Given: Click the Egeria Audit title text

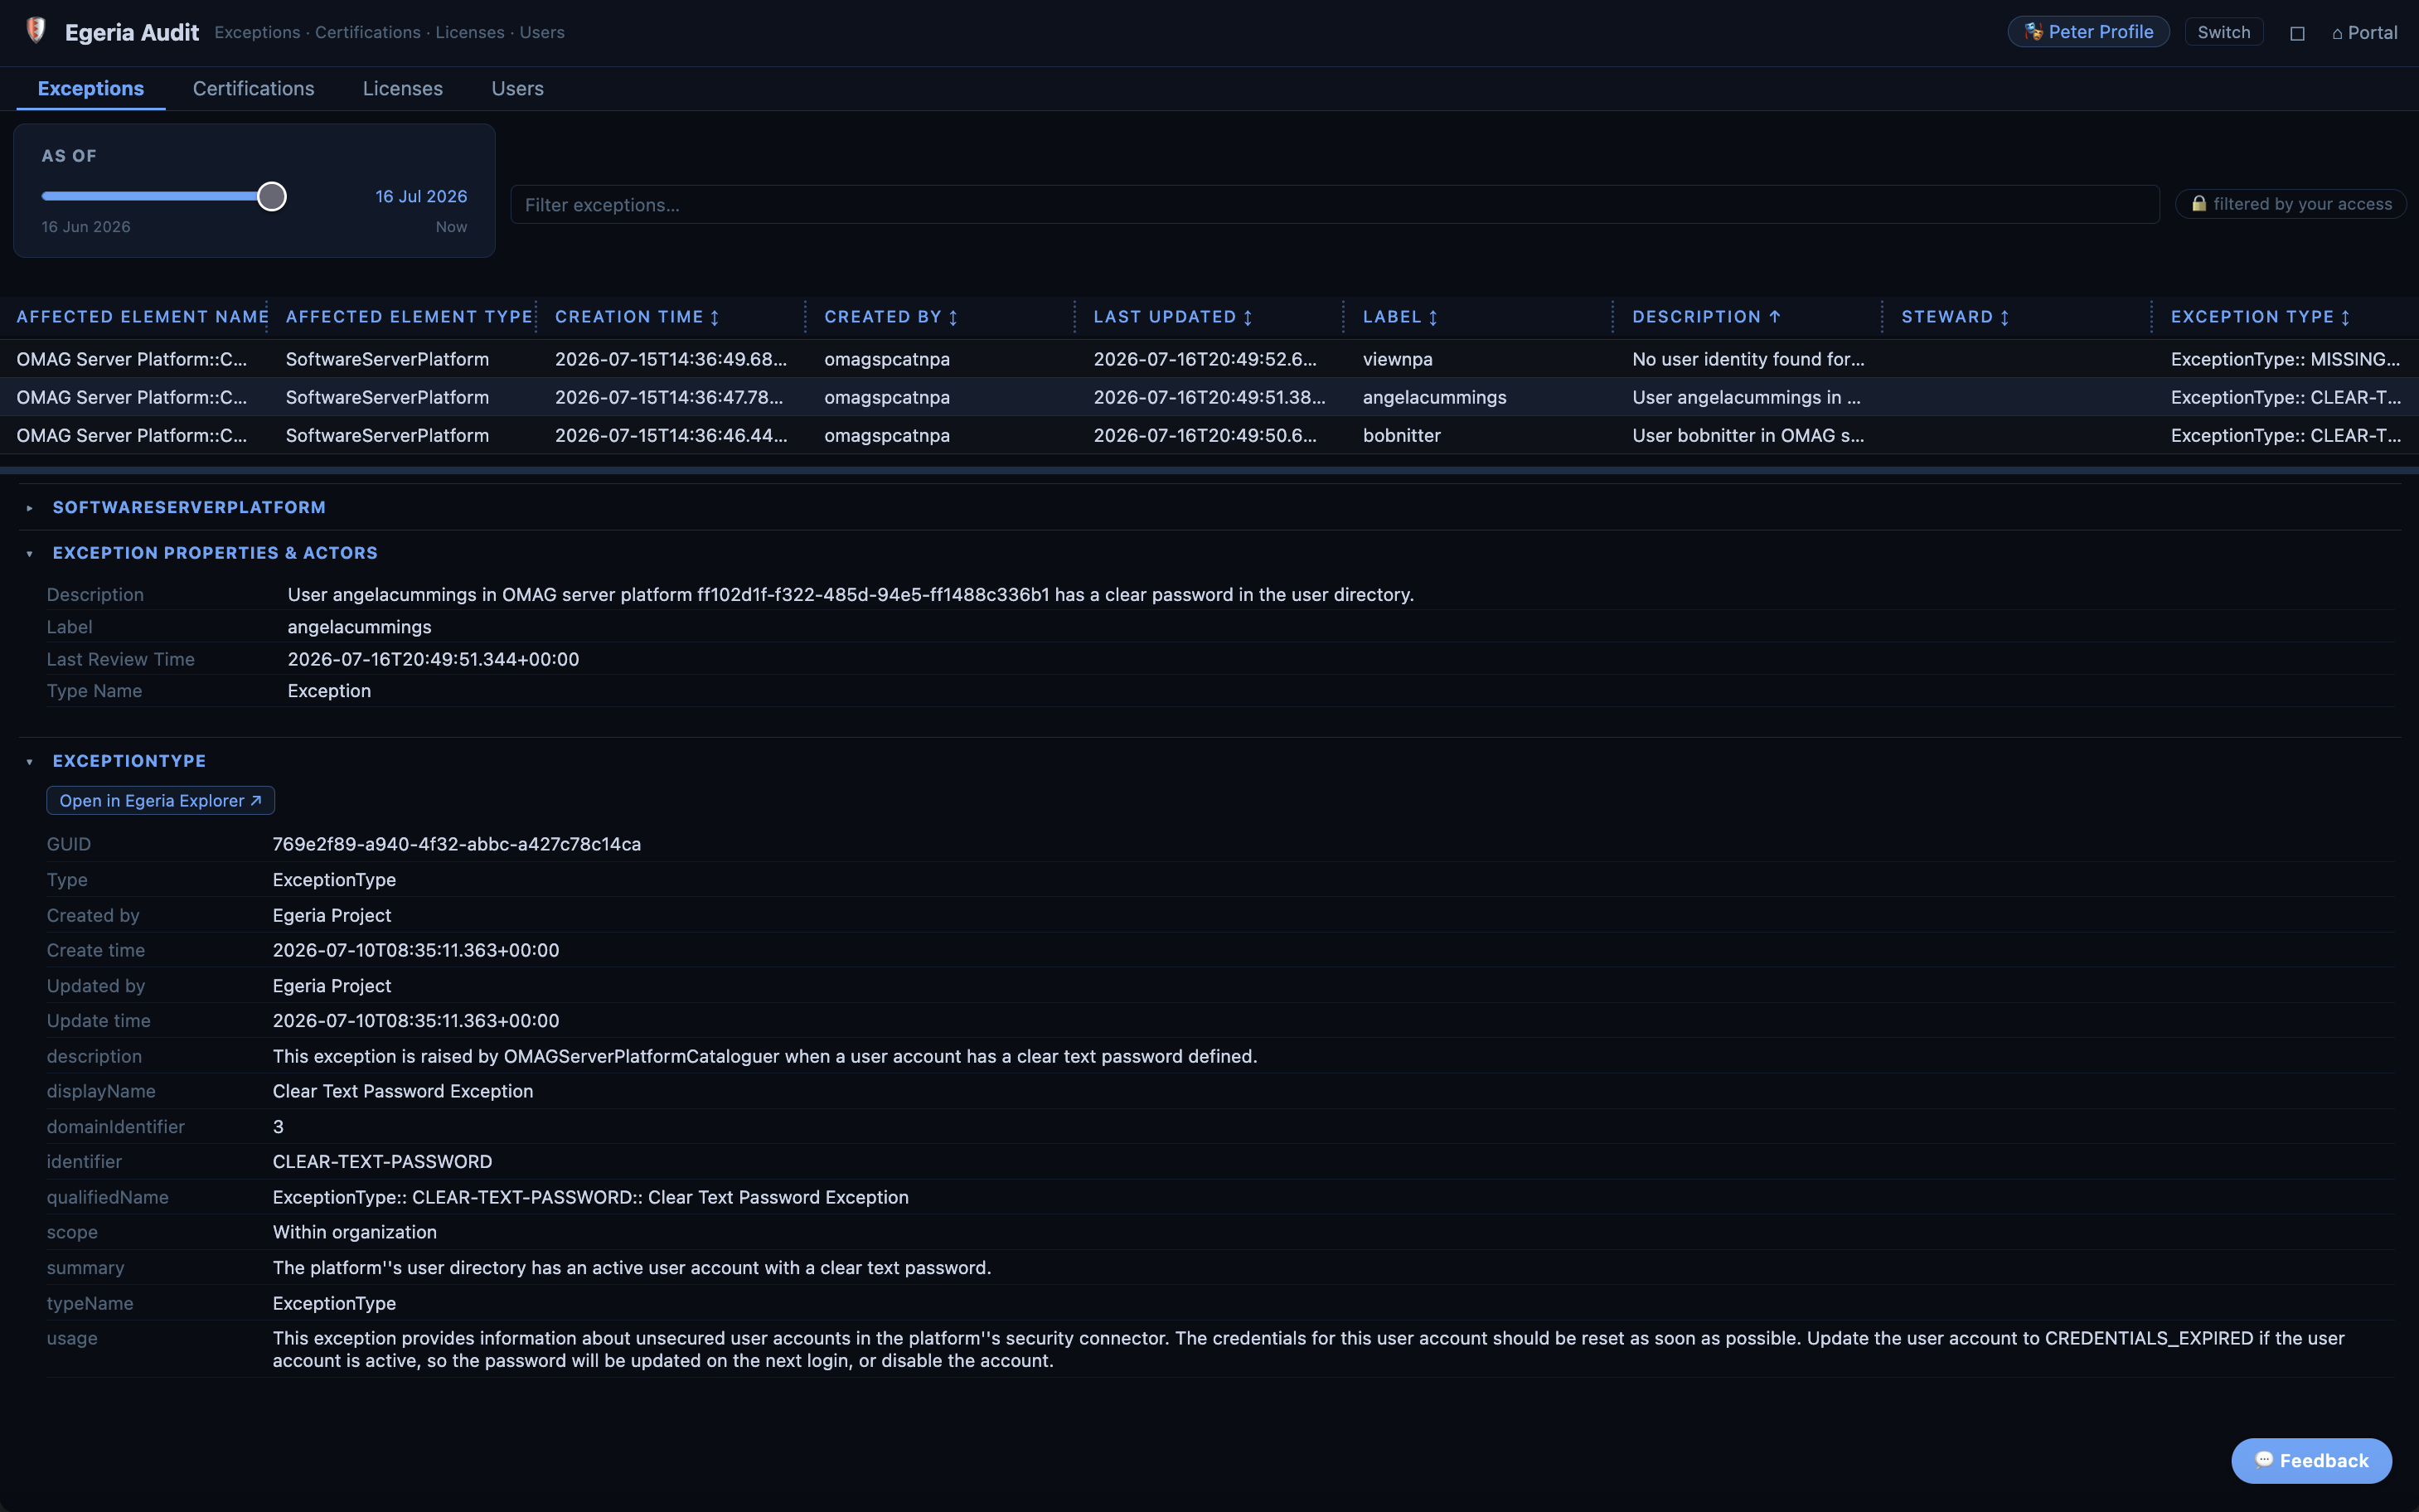Looking at the screenshot, I should click(x=132, y=32).
